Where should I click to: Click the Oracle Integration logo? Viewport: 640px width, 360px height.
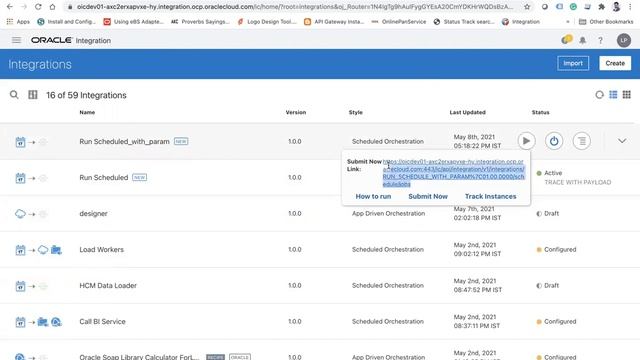[x=71, y=40]
